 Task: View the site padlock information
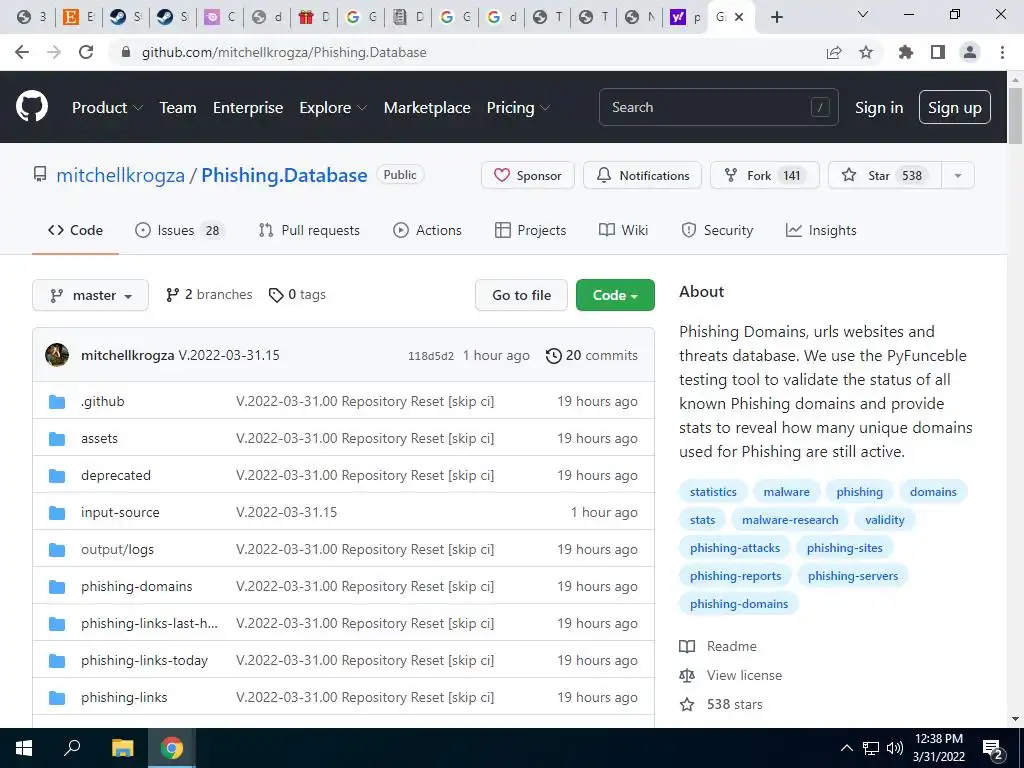127,52
